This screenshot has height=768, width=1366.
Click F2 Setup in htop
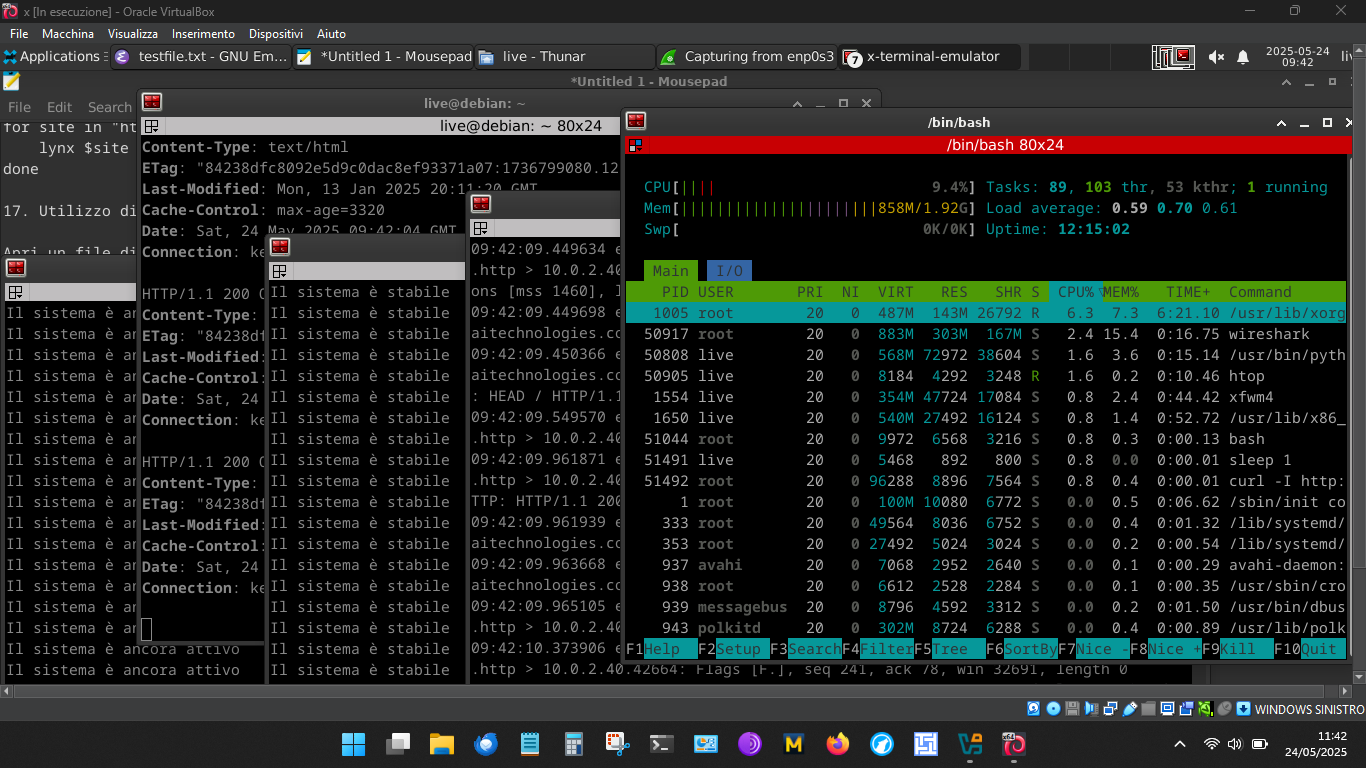pos(734,649)
